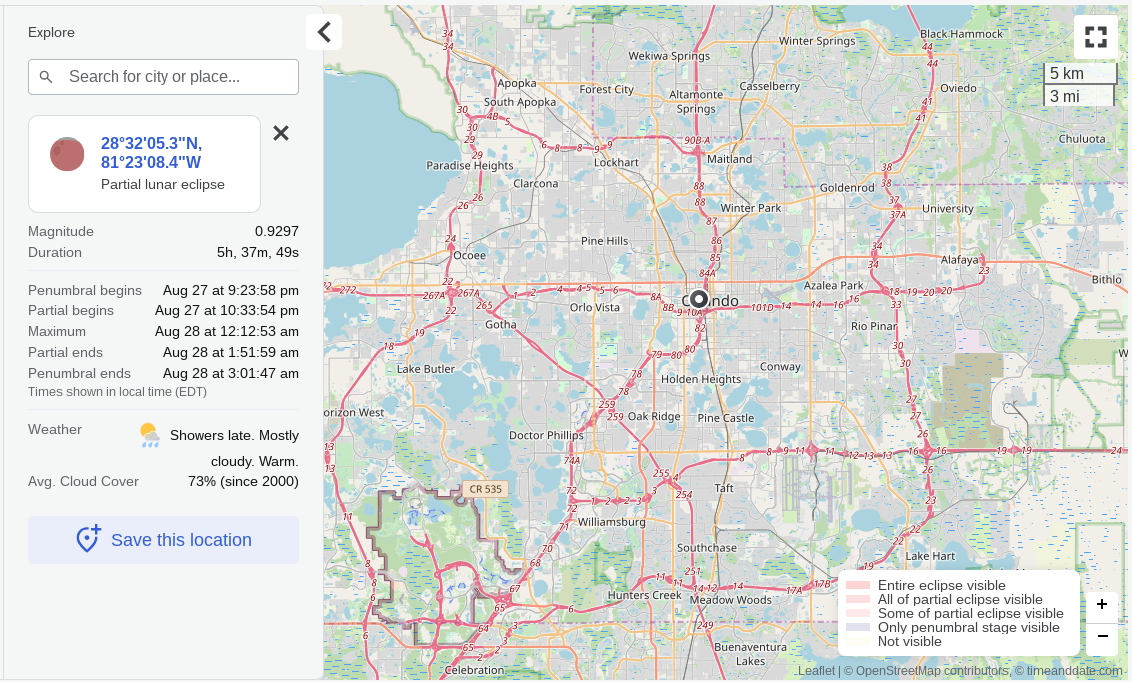
Task: Click the Azalea Park map label
Action: pos(834,285)
